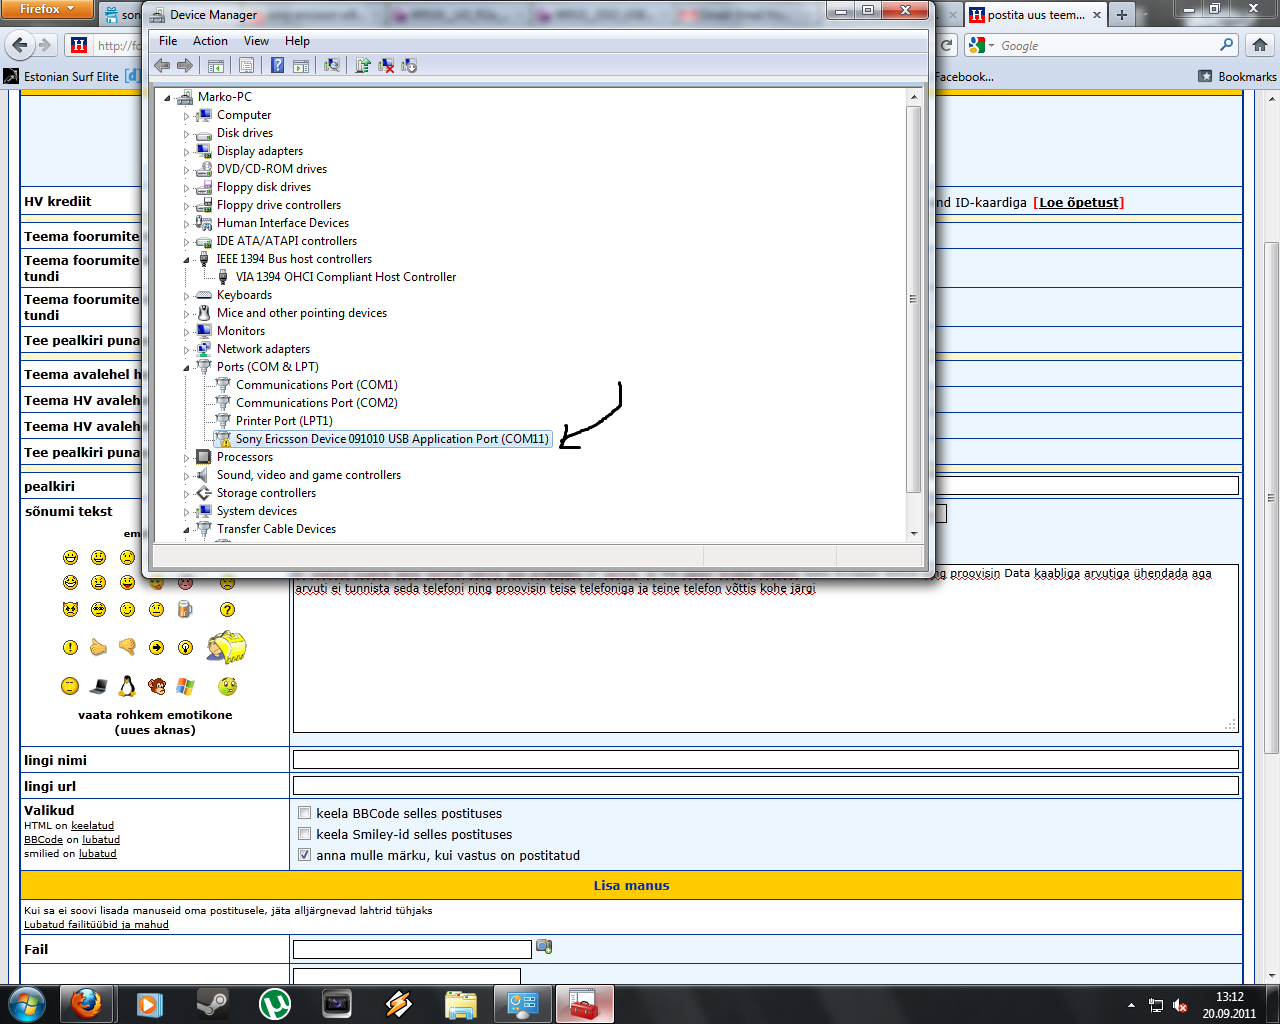Click the Disable device toolbar icon

(409, 65)
